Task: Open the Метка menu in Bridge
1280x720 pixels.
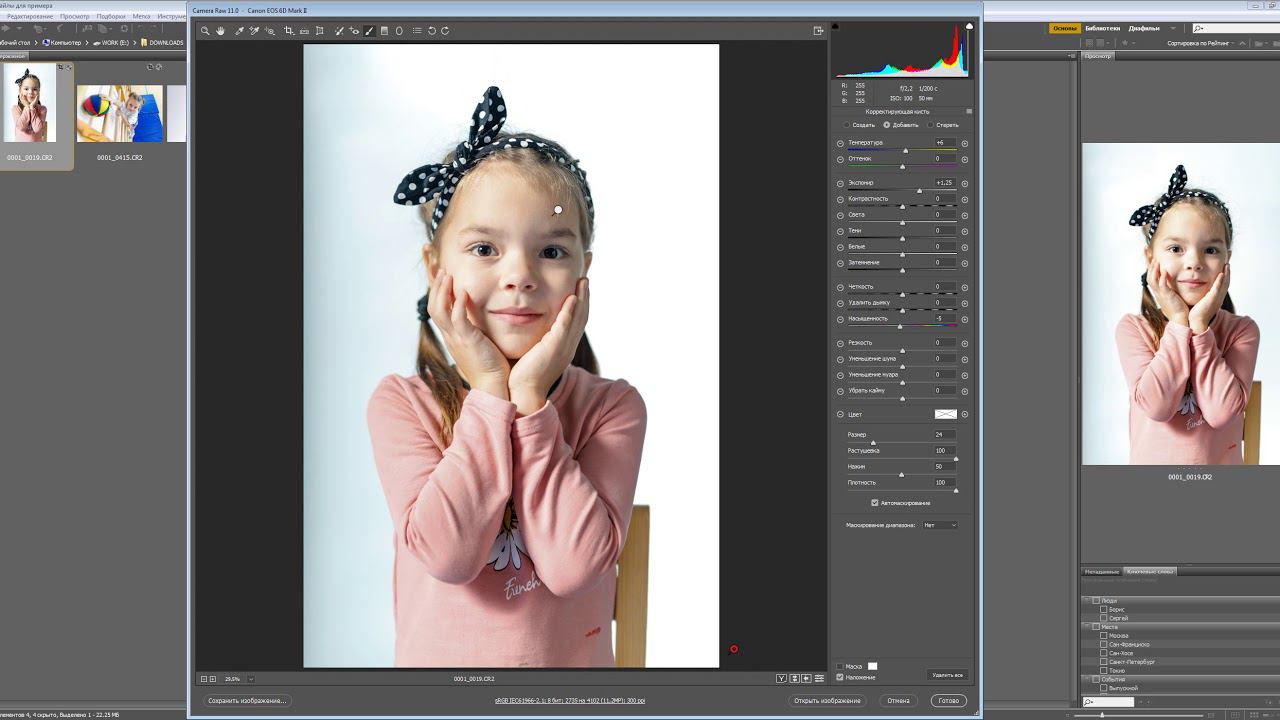Action: click(x=141, y=16)
